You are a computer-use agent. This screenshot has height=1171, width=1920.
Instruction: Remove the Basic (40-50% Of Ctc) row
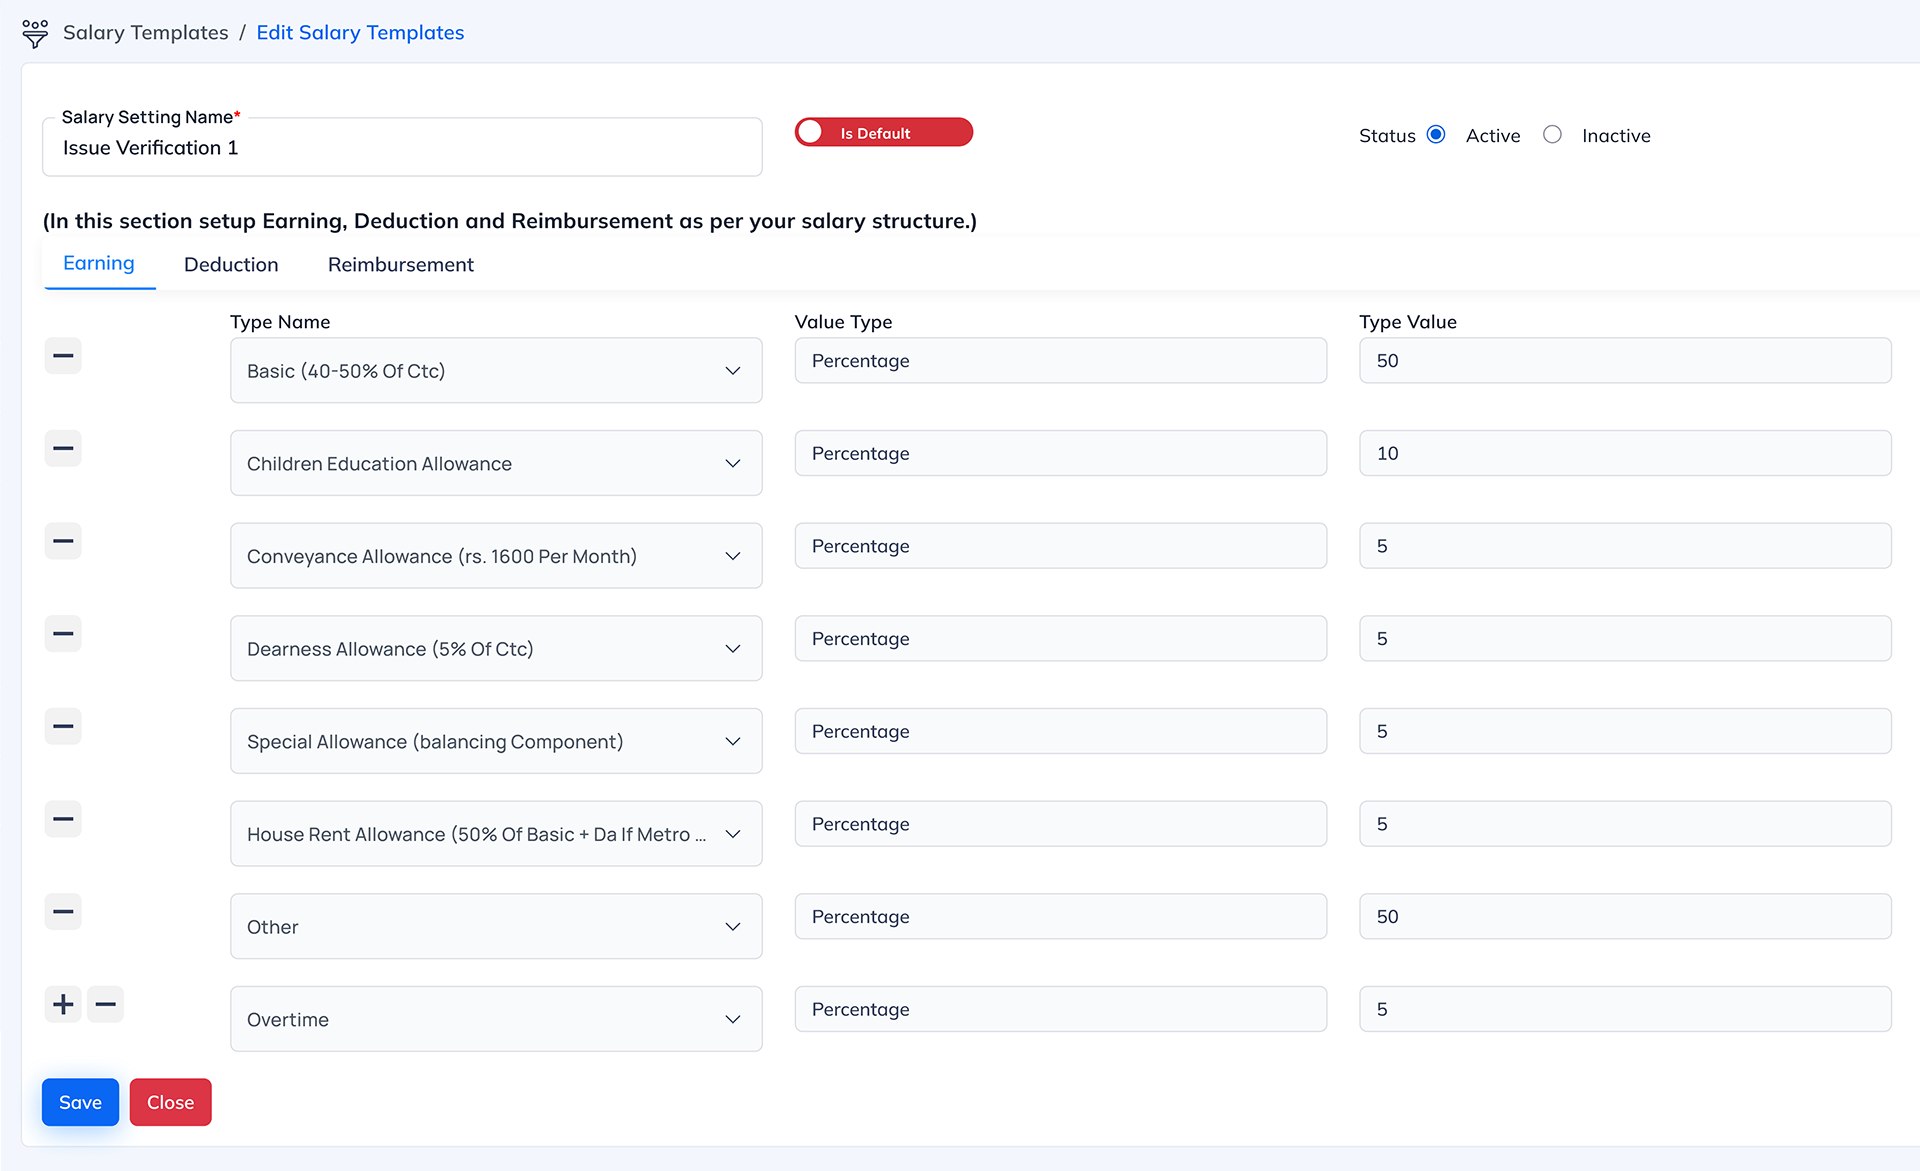click(x=63, y=356)
